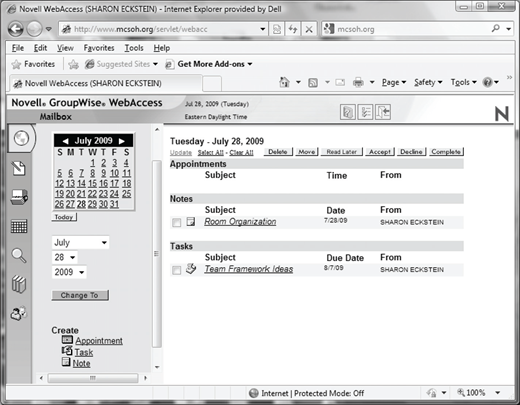This screenshot has width=520, height=405.
Task: Open the calendar grid icon in sidebar
Action: tap(19, 226)
